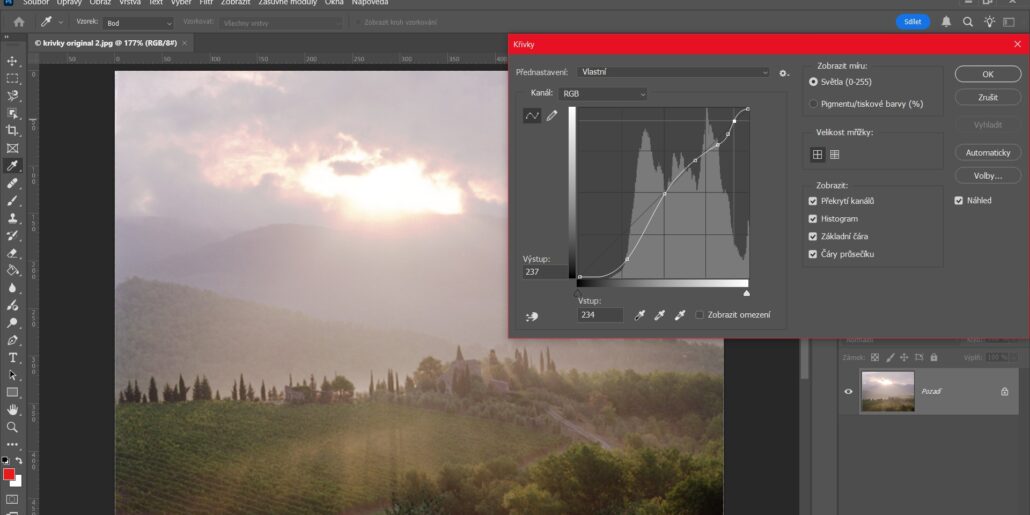
Task: Activate on-image curve adjustment hand tool
Action: 532,317
